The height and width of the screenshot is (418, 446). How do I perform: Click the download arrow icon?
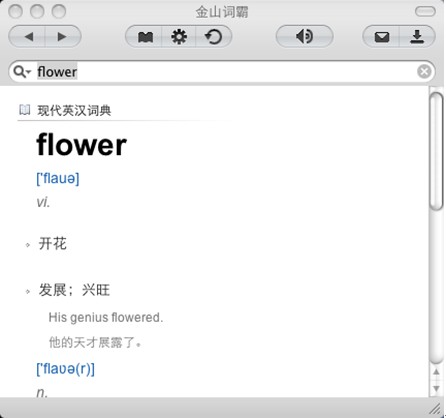pyautogui.click(x=417, y=37)
